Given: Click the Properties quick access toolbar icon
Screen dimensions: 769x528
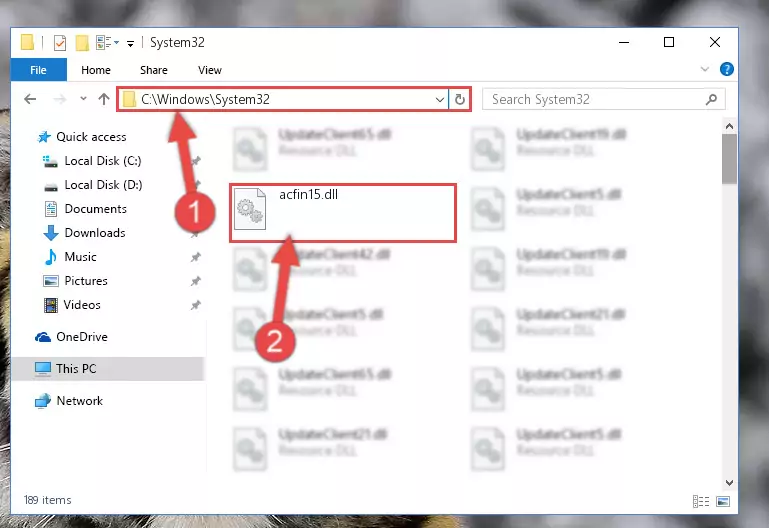Looking at the screenshot, I should click(60, 43).
